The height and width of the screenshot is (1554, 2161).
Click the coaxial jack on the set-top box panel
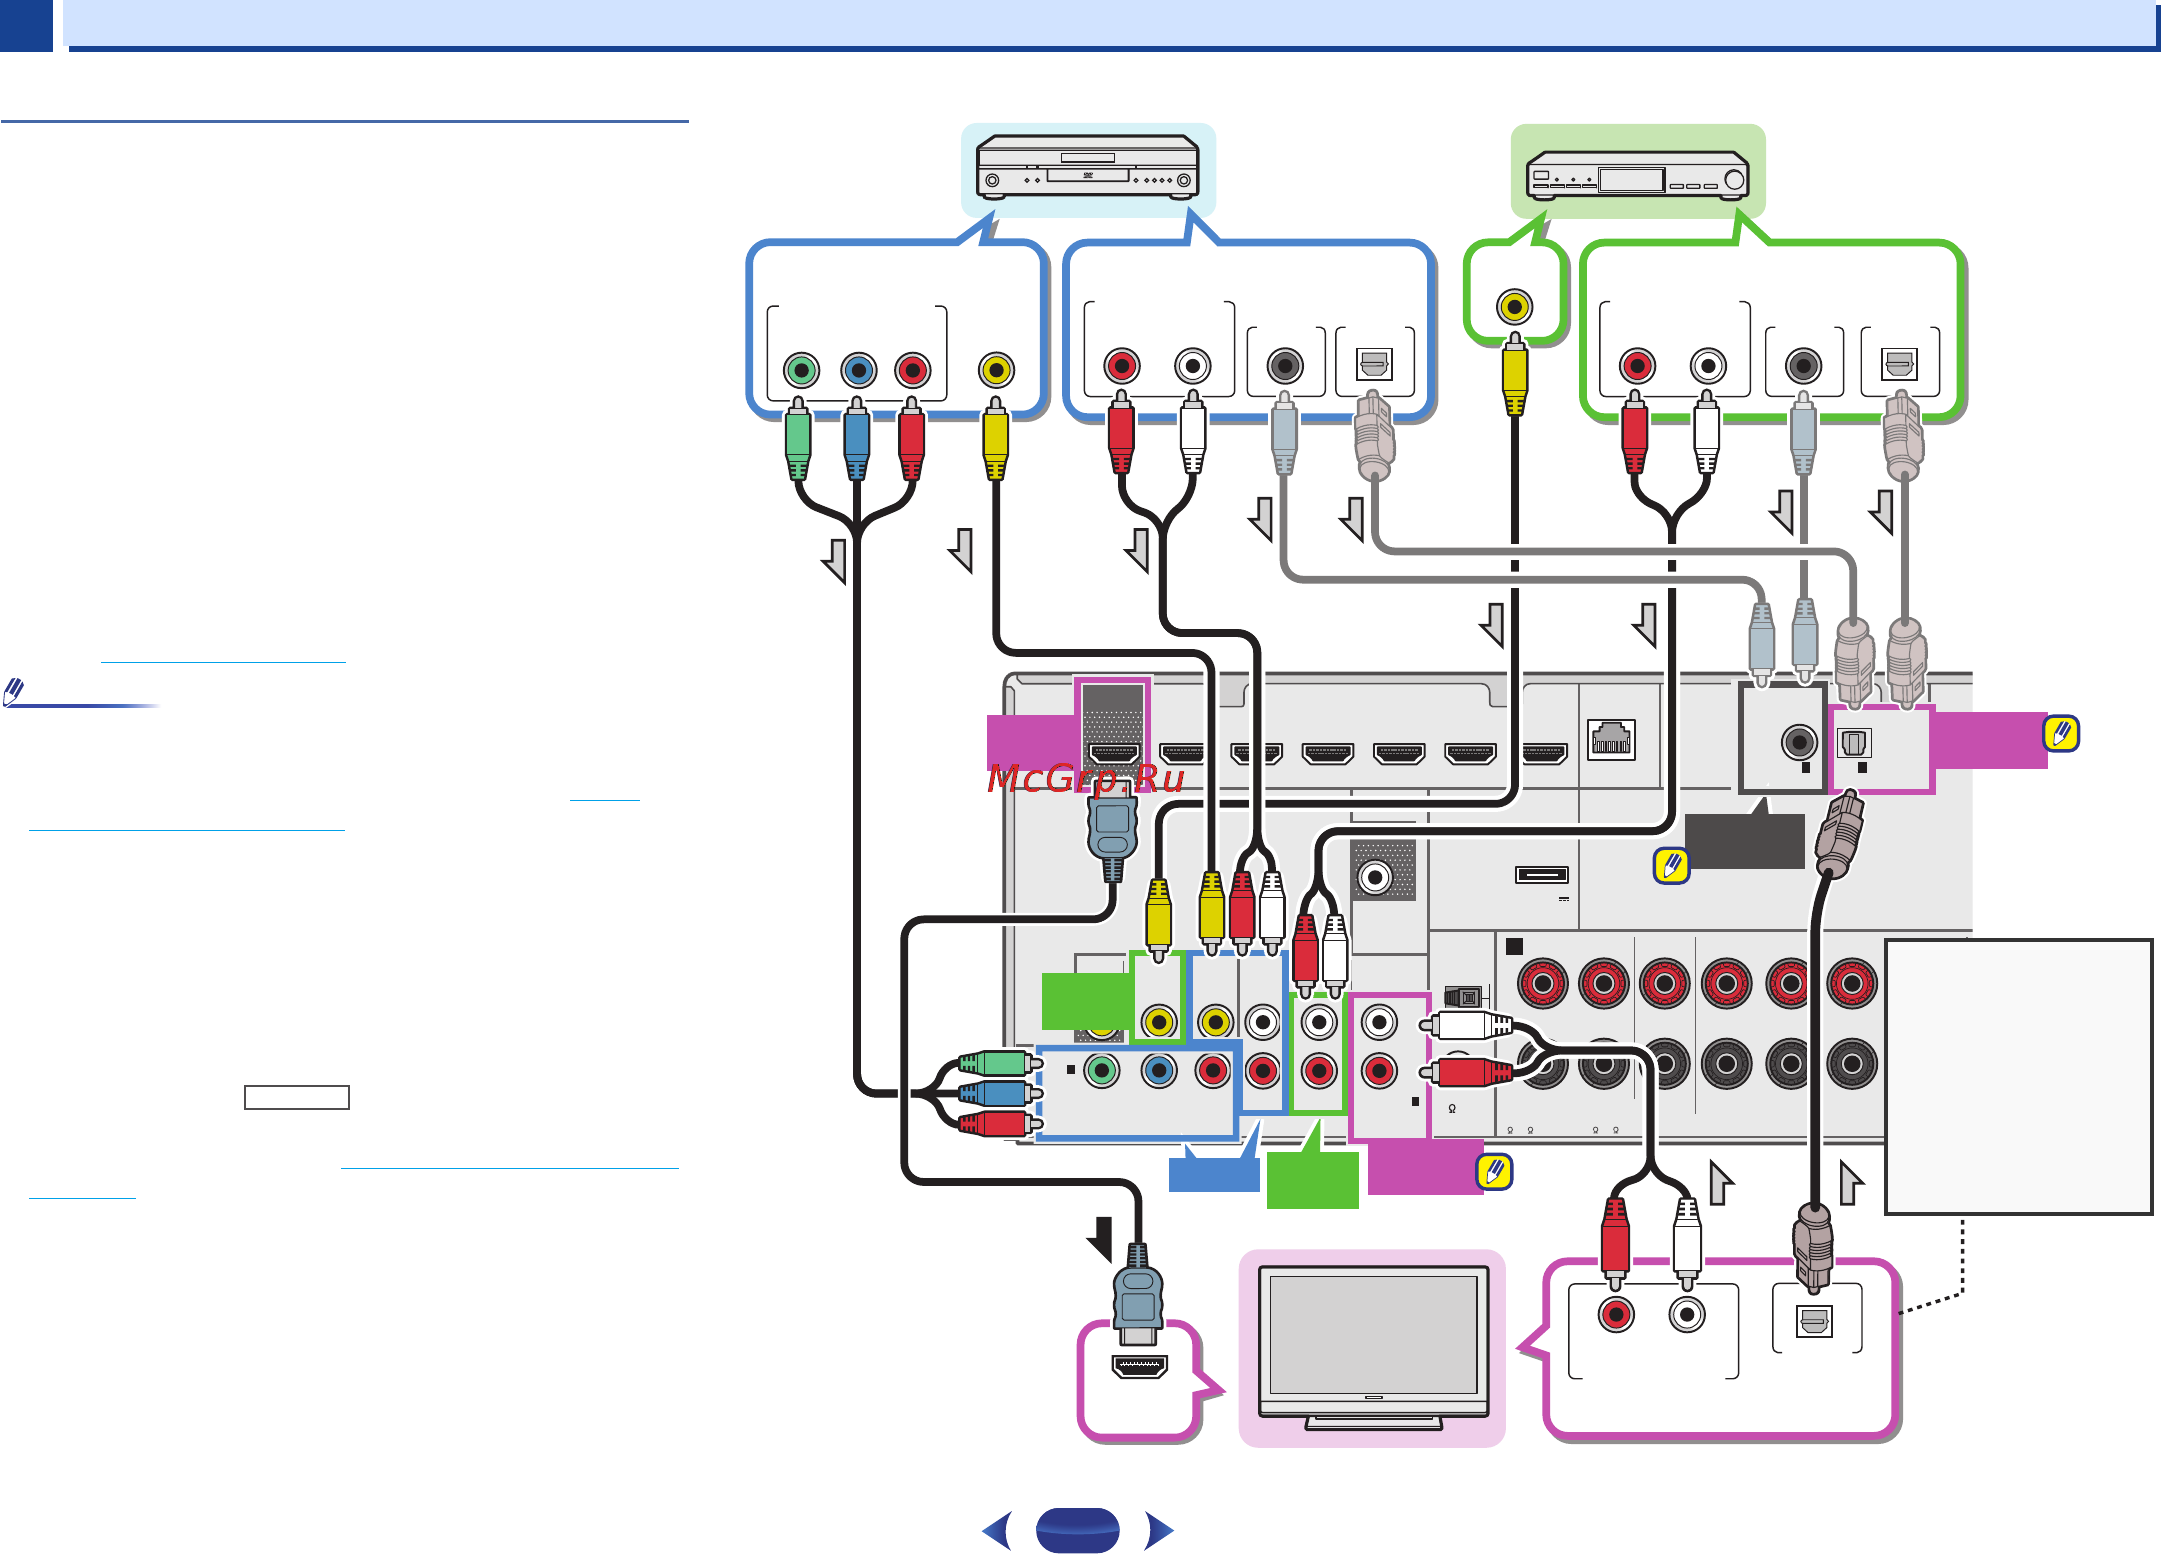click(x=1803, y=366)
